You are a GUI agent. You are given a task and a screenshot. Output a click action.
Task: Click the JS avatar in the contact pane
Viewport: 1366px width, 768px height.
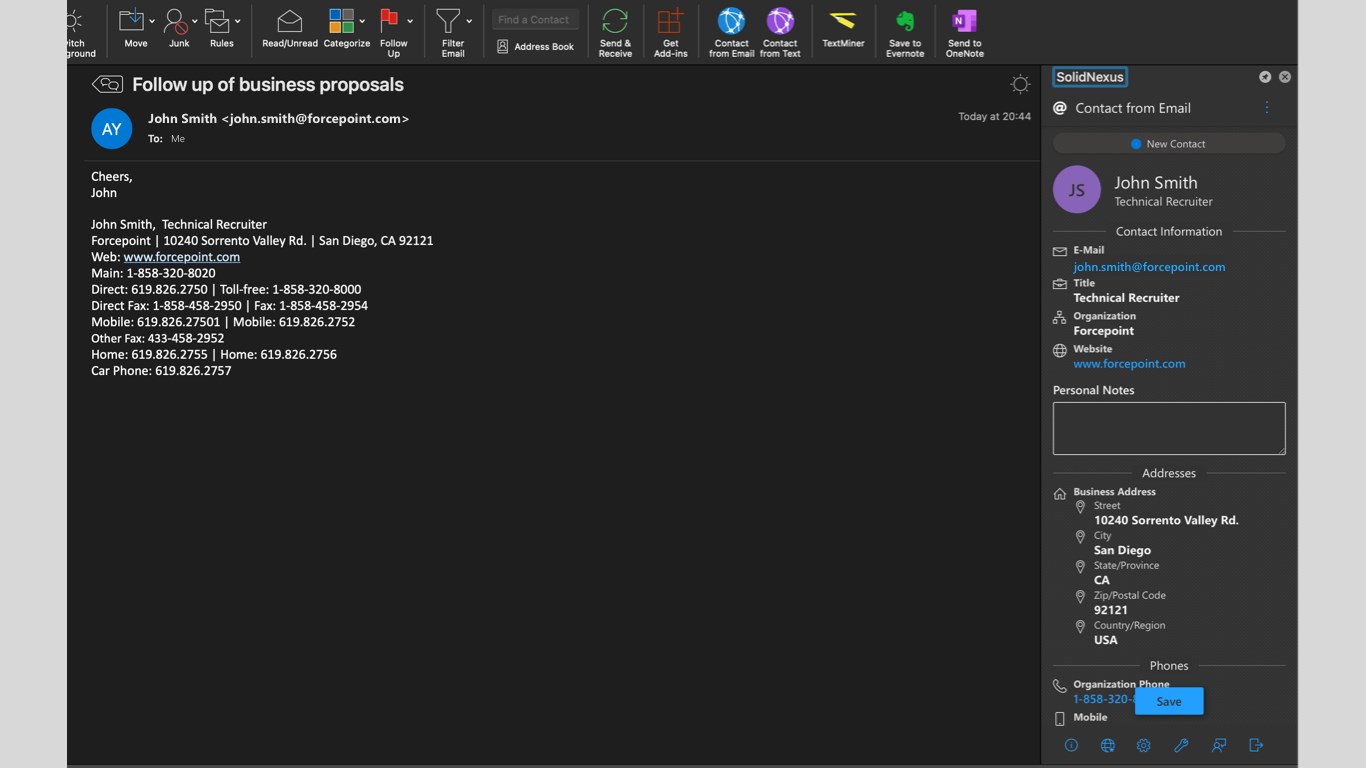1077,190
